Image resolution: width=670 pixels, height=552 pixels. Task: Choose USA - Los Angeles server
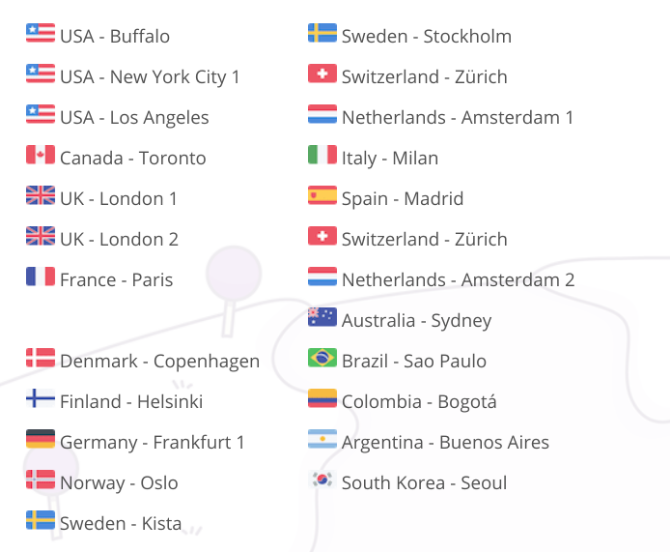[x=134, y=117]
